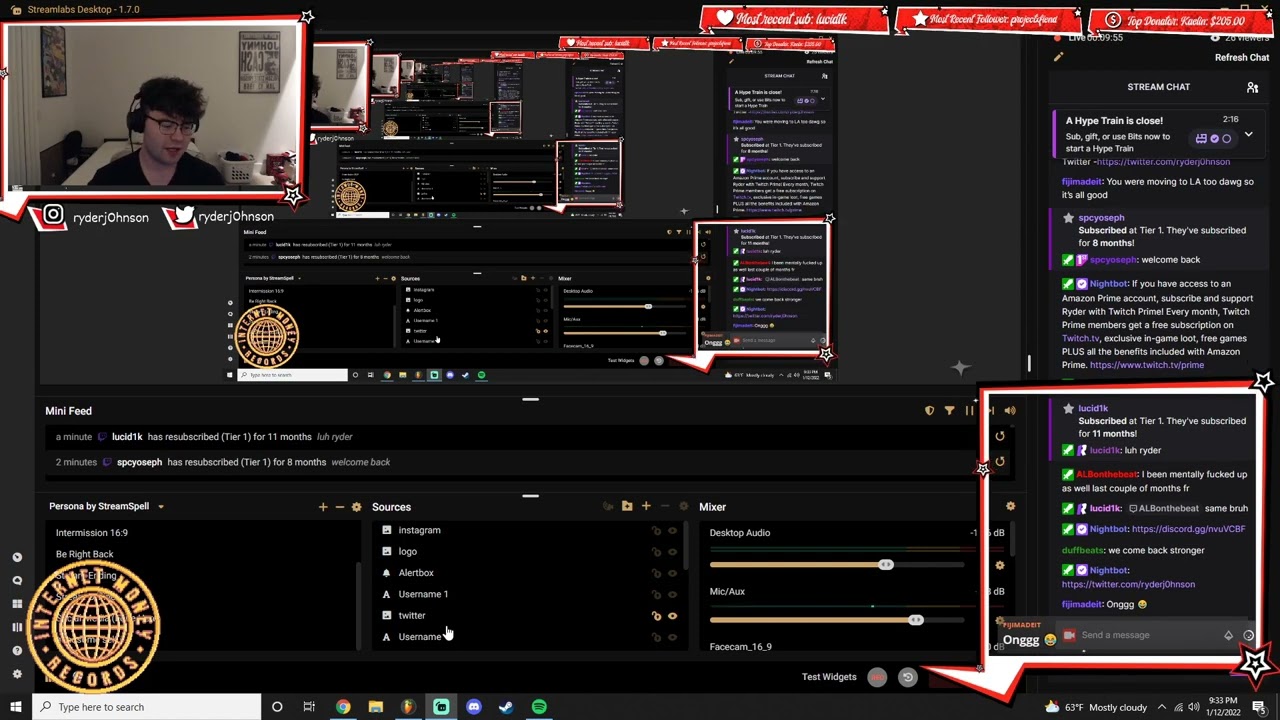This screenshot has width=1280, height=720.
Task: Mute event sounds in Mini Feed
Action: pyautogui.click(x=1009, y=411)
